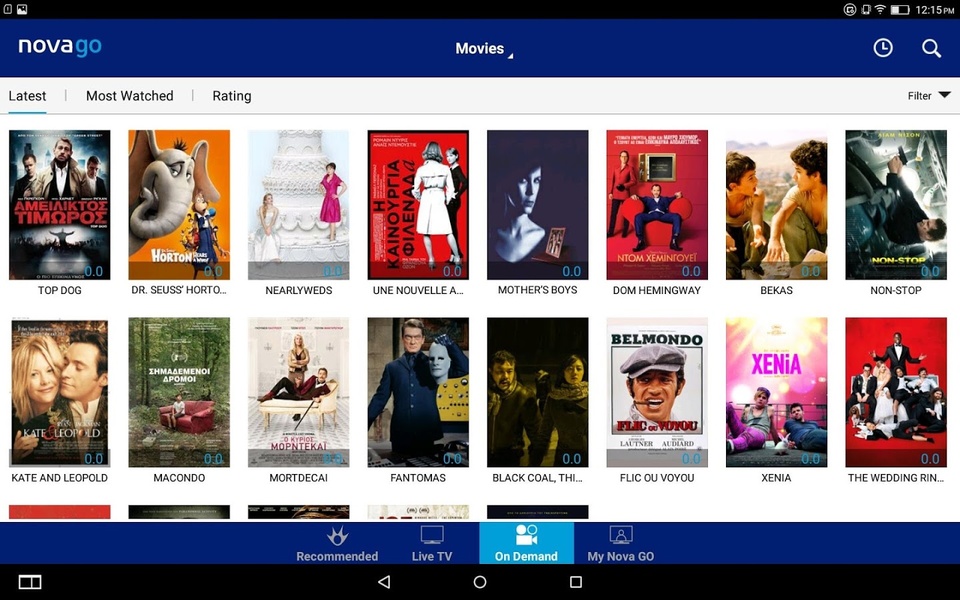The height and width of the screenshot is (600, 960).
Task: Open the Une Nouvelle Amie poster
Action: tap(418, 204)
